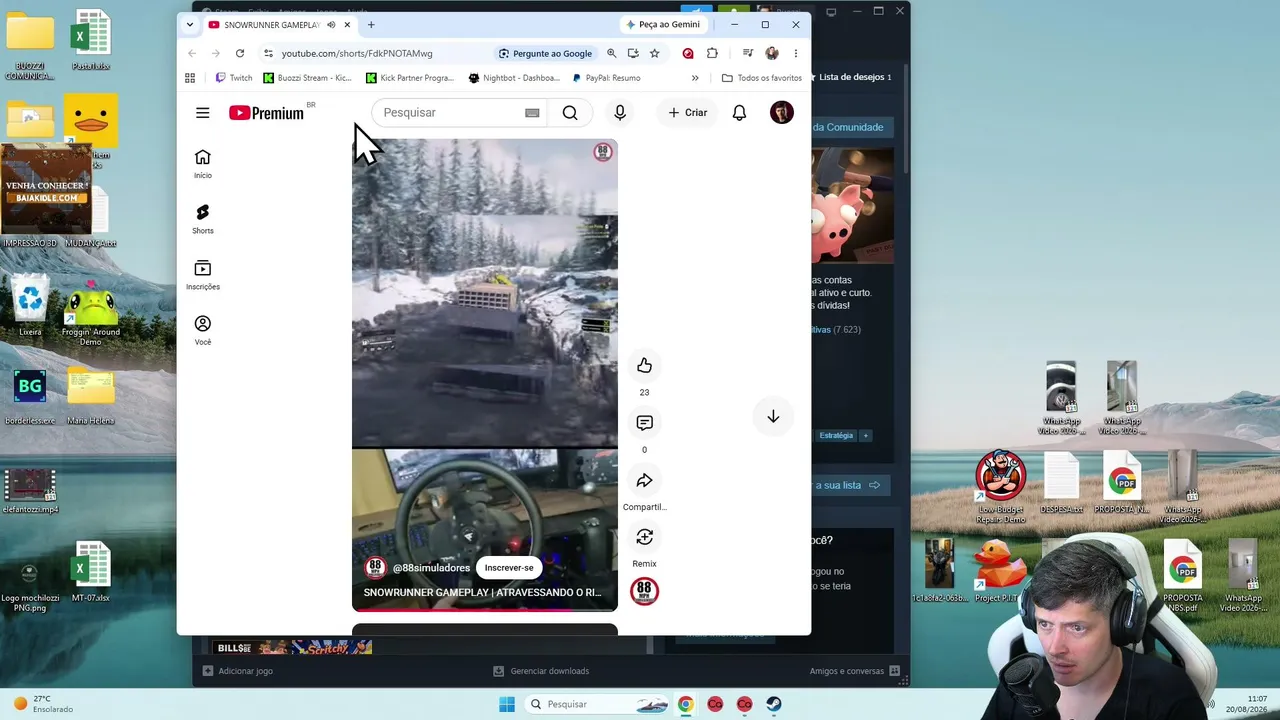
Task: Go to YouTube Premium home logo
Action: click(266, 113)
